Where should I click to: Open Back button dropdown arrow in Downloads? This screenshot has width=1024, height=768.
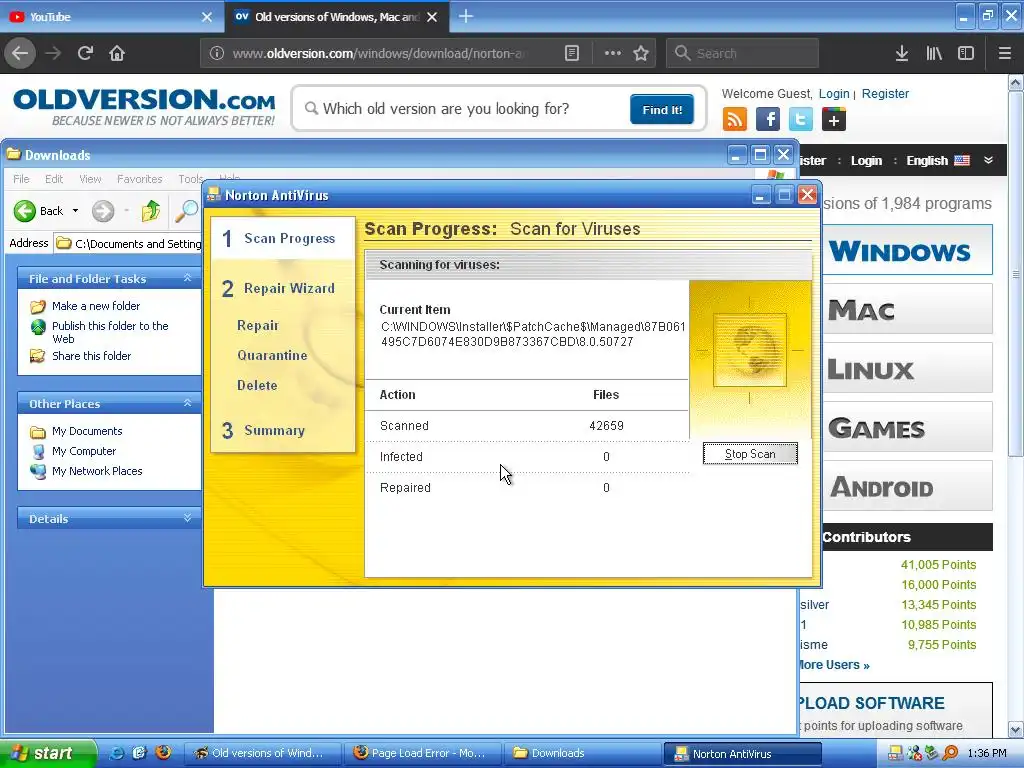tap(76, 211)
